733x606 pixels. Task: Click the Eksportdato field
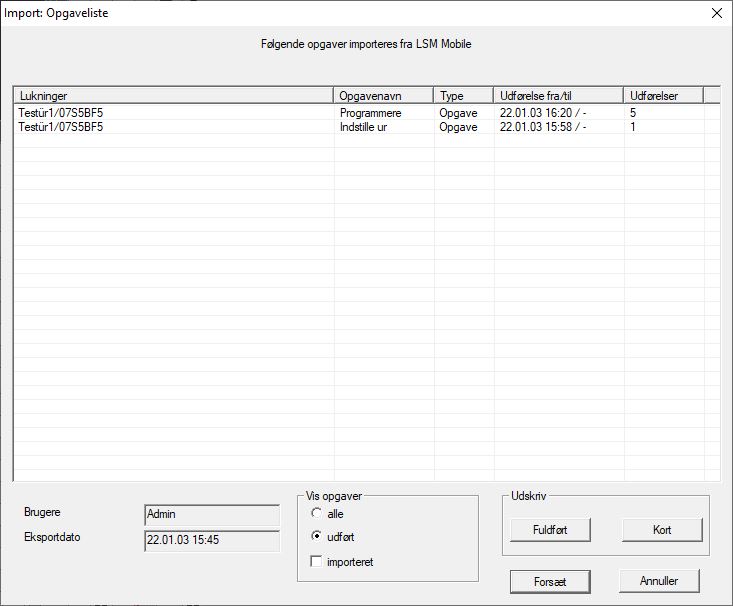pos(211,540)
